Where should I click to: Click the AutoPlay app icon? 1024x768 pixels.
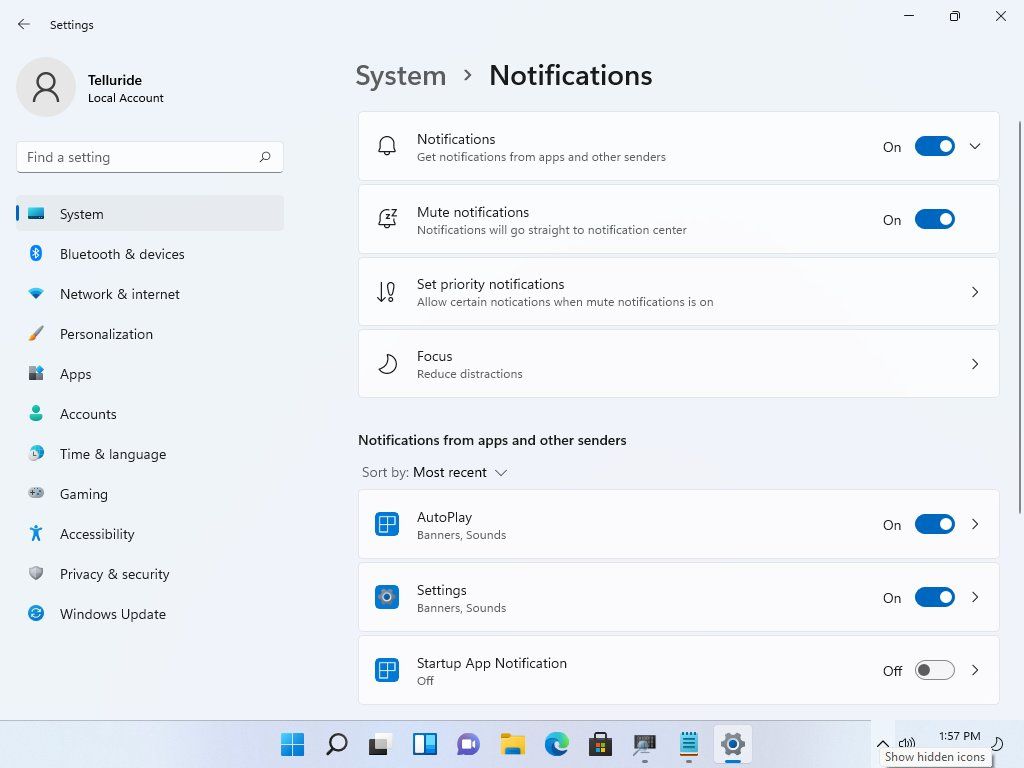coord(387,523)
